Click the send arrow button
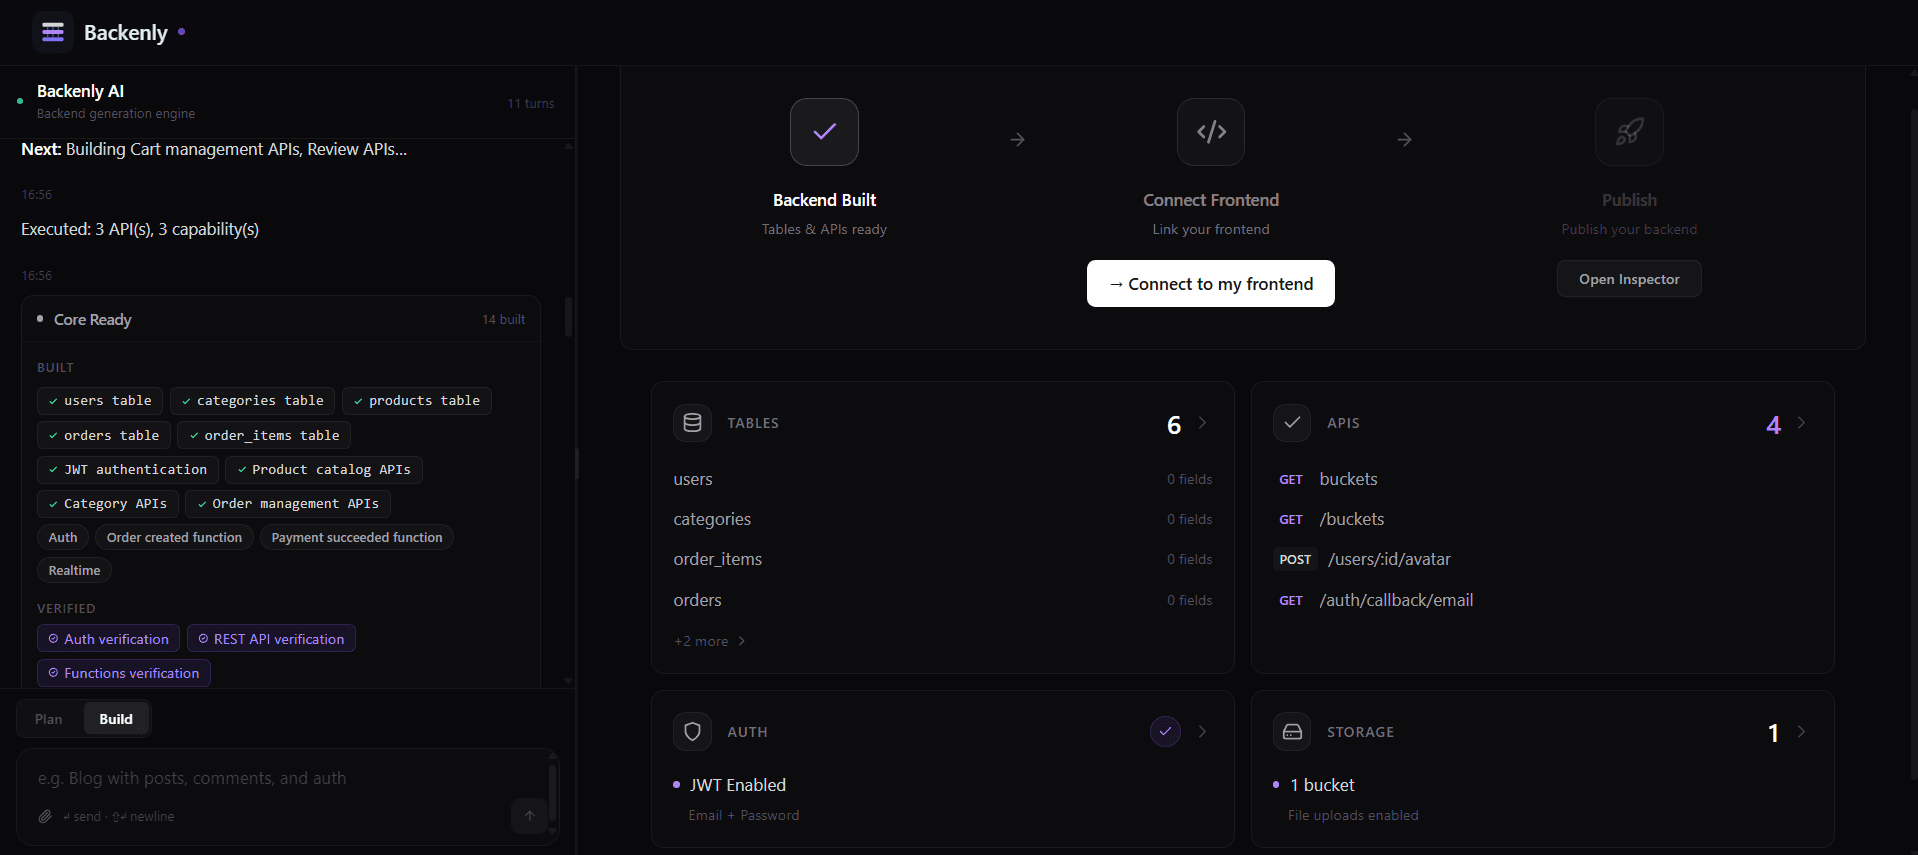The height and width of the screenshot is (855, 1918). click(530, 816)
